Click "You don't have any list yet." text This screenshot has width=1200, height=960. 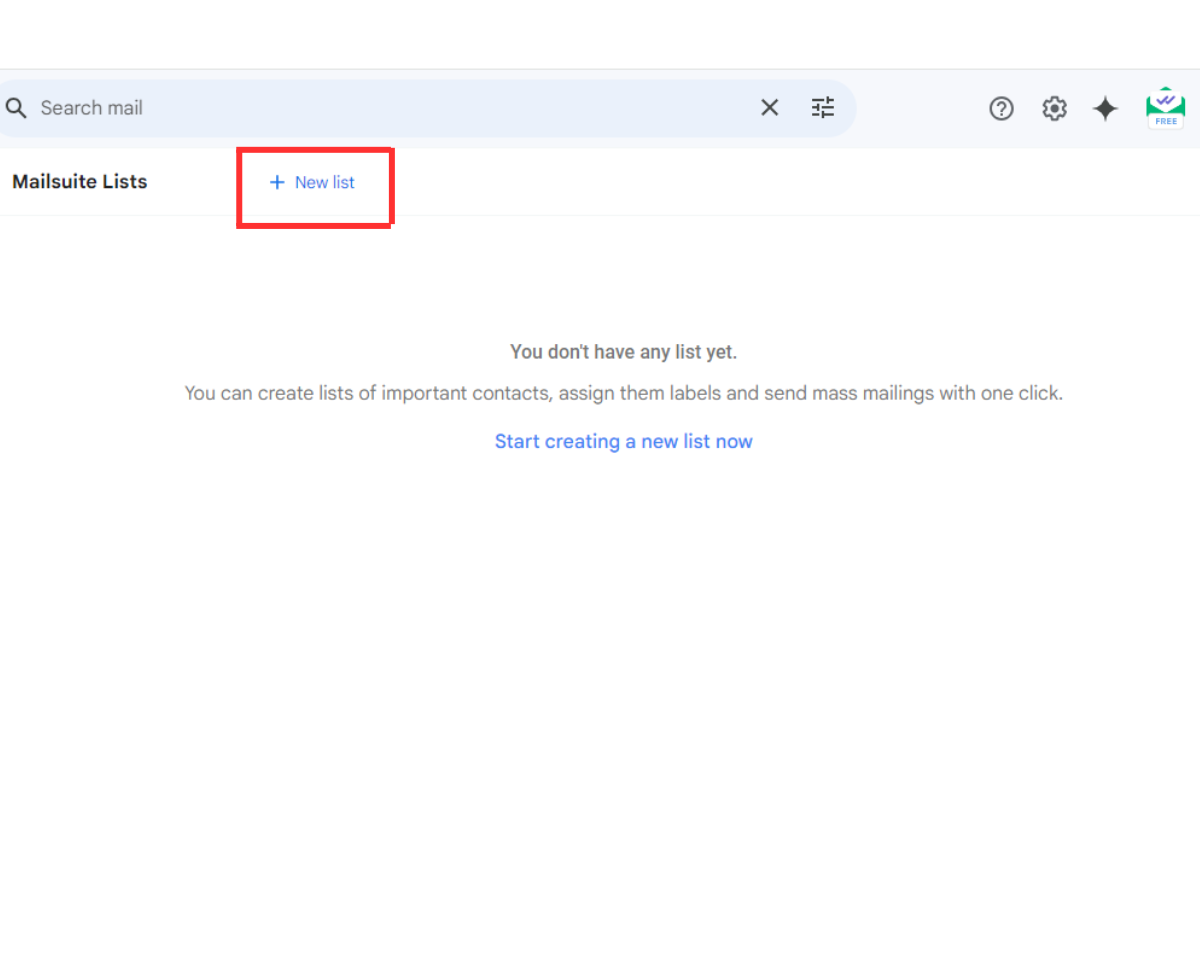pos(623,352)
